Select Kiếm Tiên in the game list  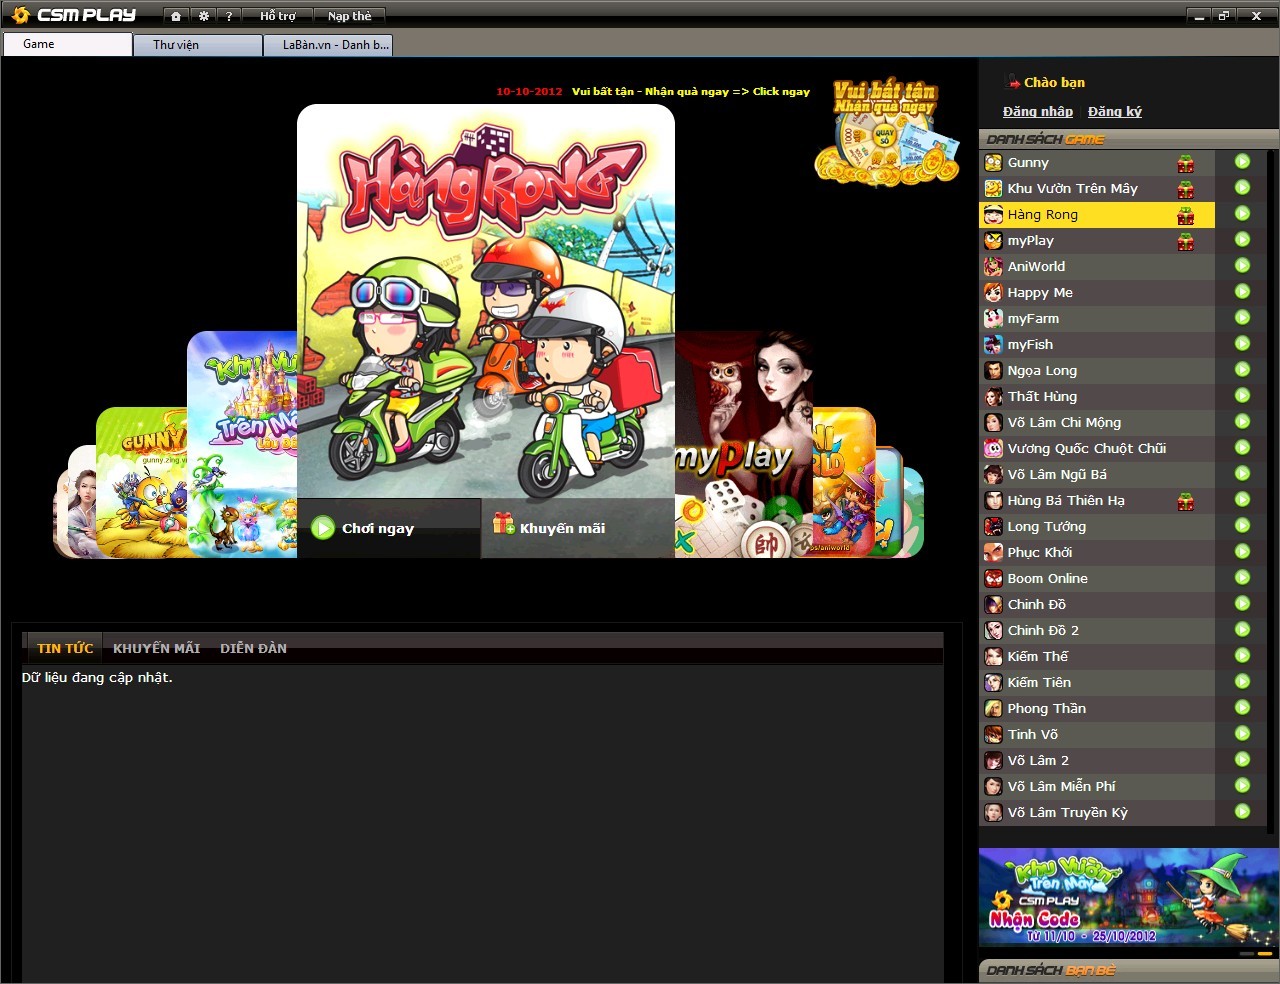(x=1097, y=682)
